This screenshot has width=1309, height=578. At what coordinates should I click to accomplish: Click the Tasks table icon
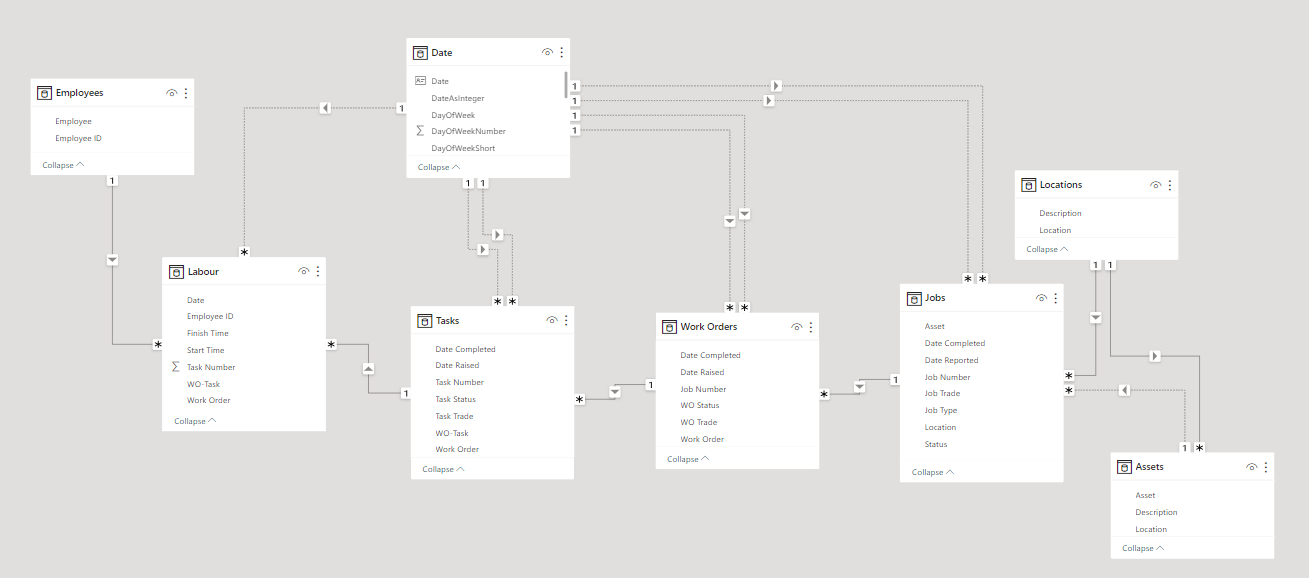click(x=424, y=320)
